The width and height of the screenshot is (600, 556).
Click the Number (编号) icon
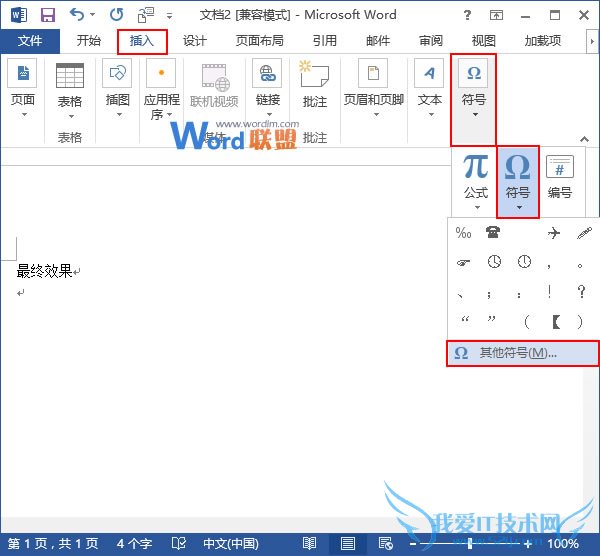(x=559, y=167)
